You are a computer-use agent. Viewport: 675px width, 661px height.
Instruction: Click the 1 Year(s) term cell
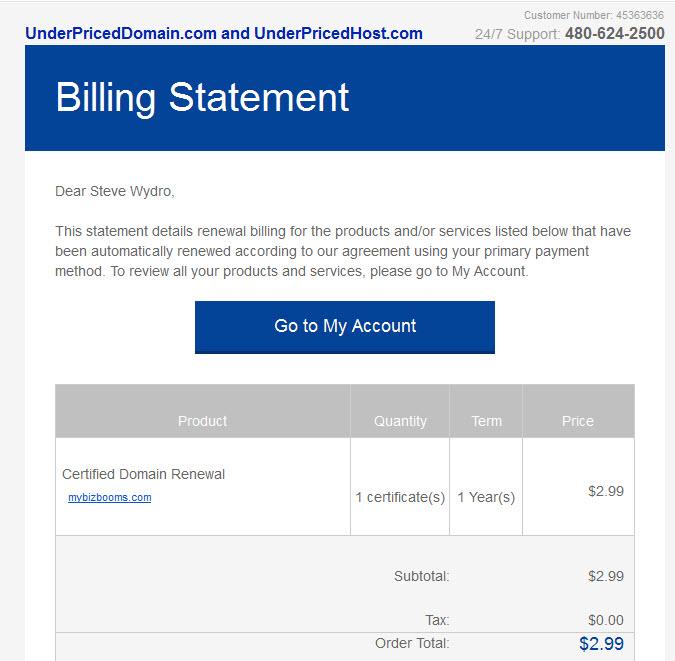tap(486, 497)
